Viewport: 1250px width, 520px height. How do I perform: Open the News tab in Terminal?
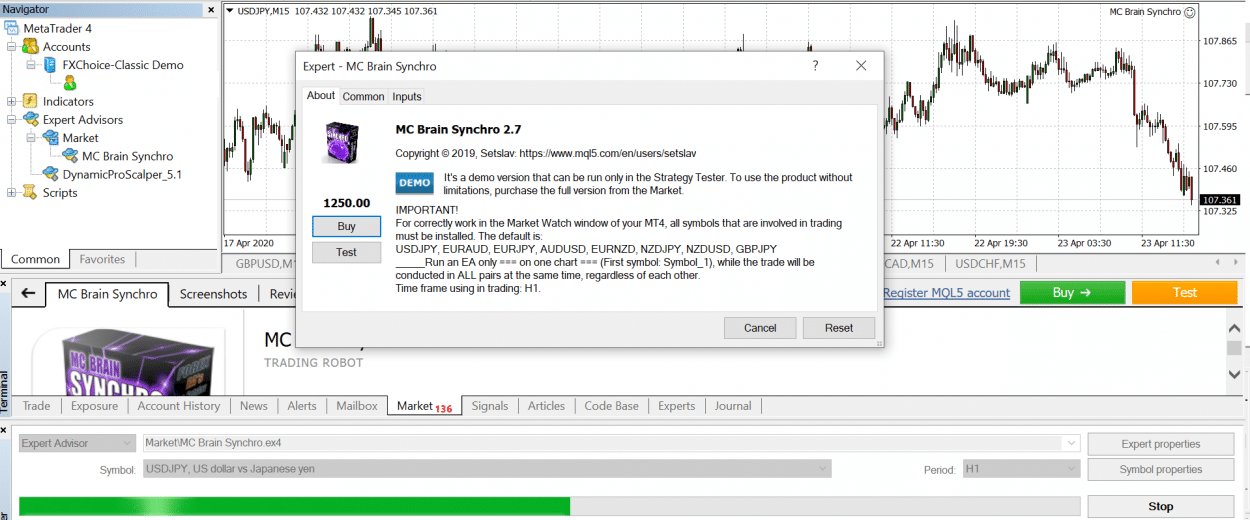(x=254, y=406)
